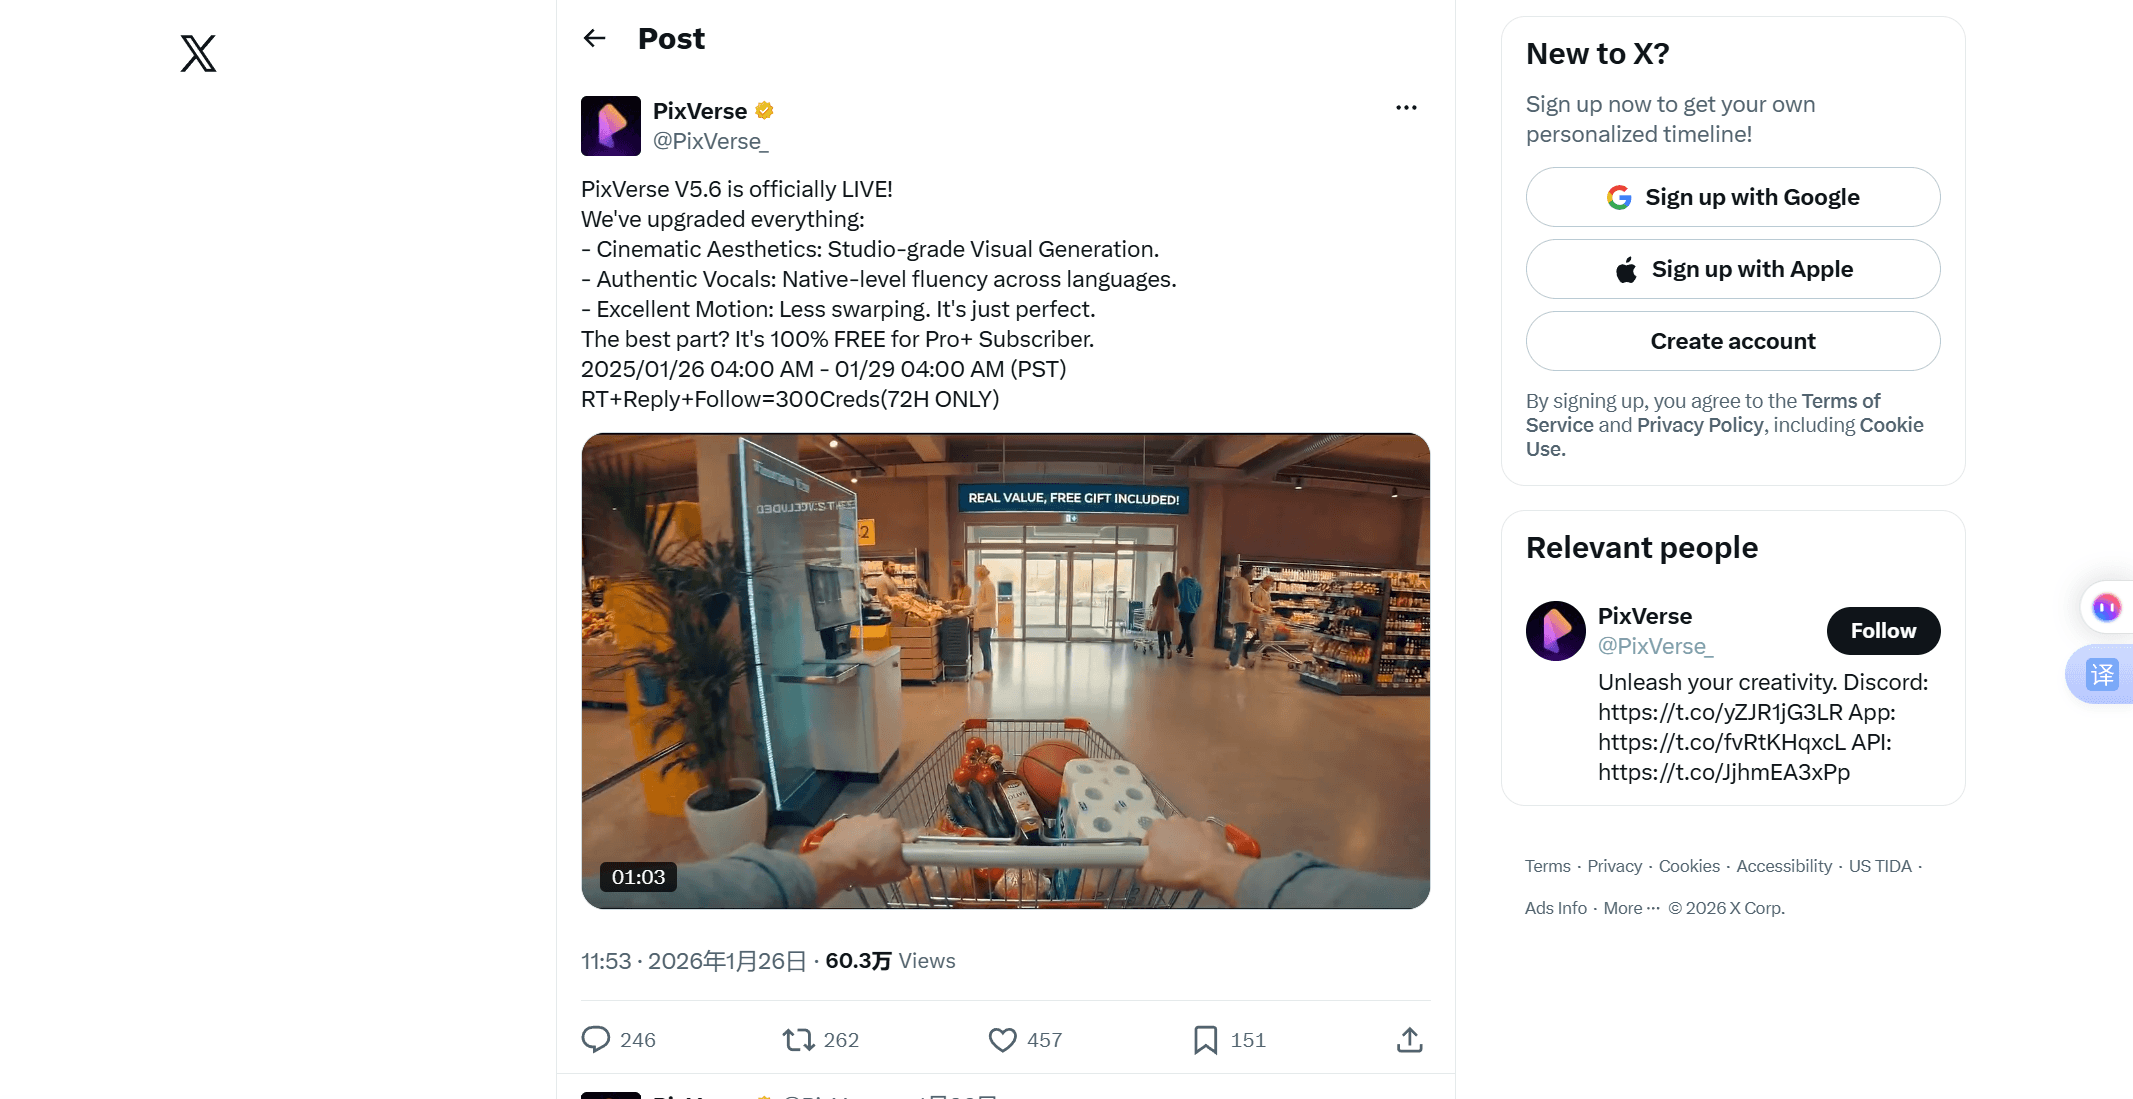Bookmark the post with bookmark icon
The width and height of the screenshot is (2133, 1099).
(1206, 1040)
